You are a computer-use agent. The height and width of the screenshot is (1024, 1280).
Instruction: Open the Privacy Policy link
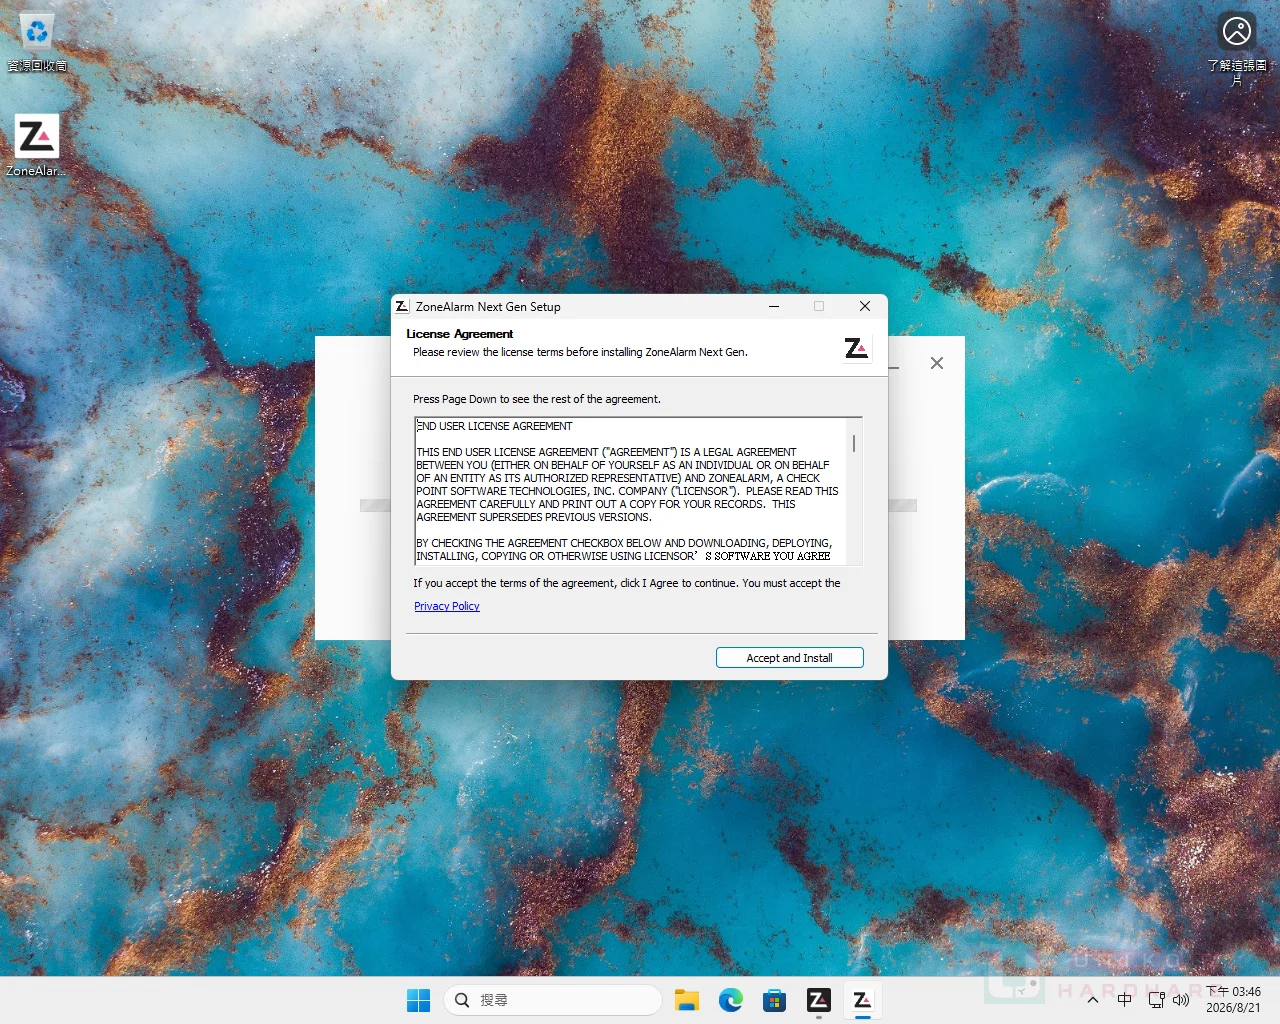tap(447, 606)
